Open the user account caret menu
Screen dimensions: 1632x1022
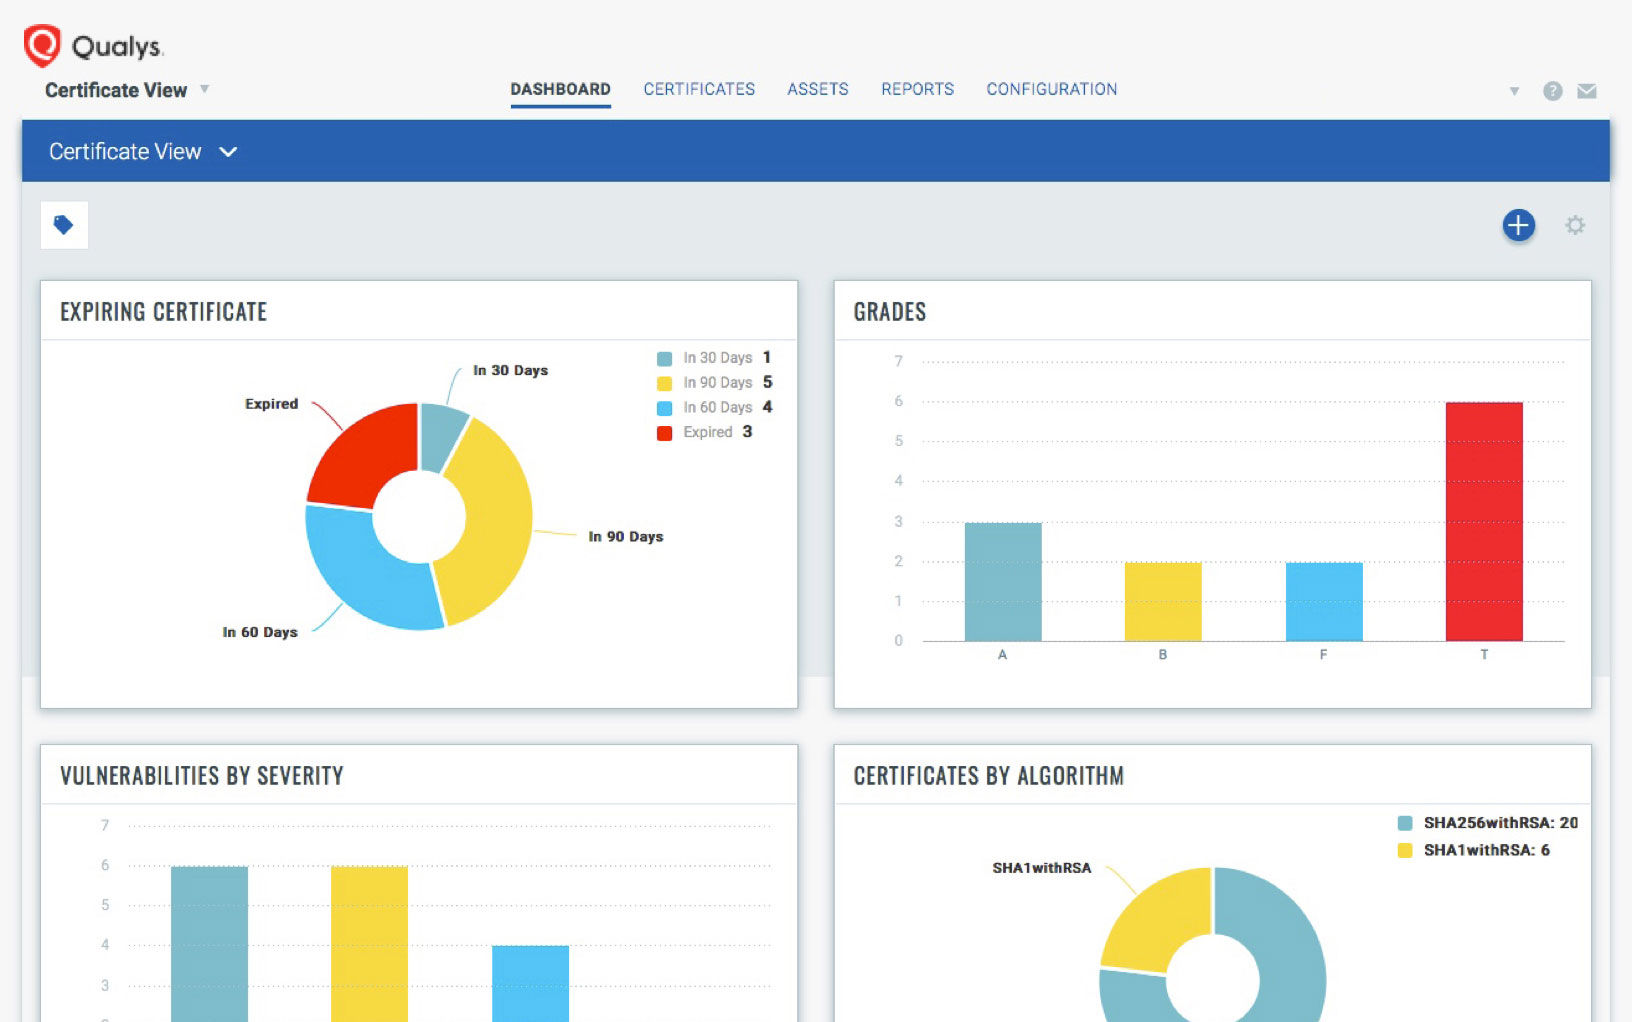[1514, 90]
